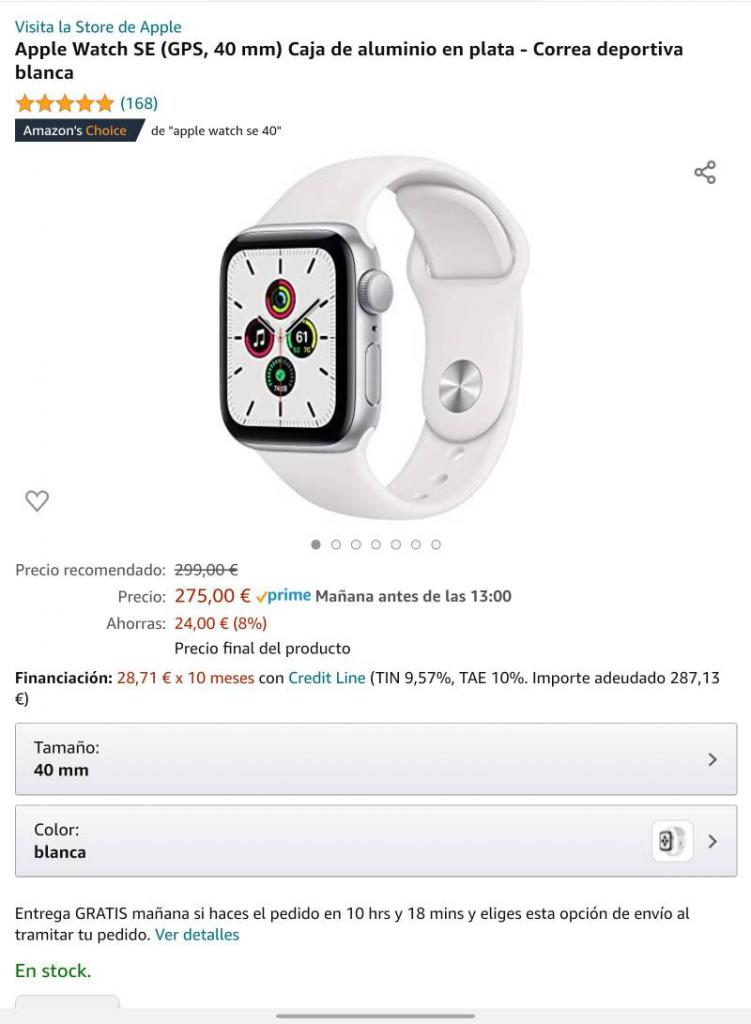Open color options via the chevron arrow
Image resolution: width=751 pixels, height=1024 pixels.
[x=712, y=841]
